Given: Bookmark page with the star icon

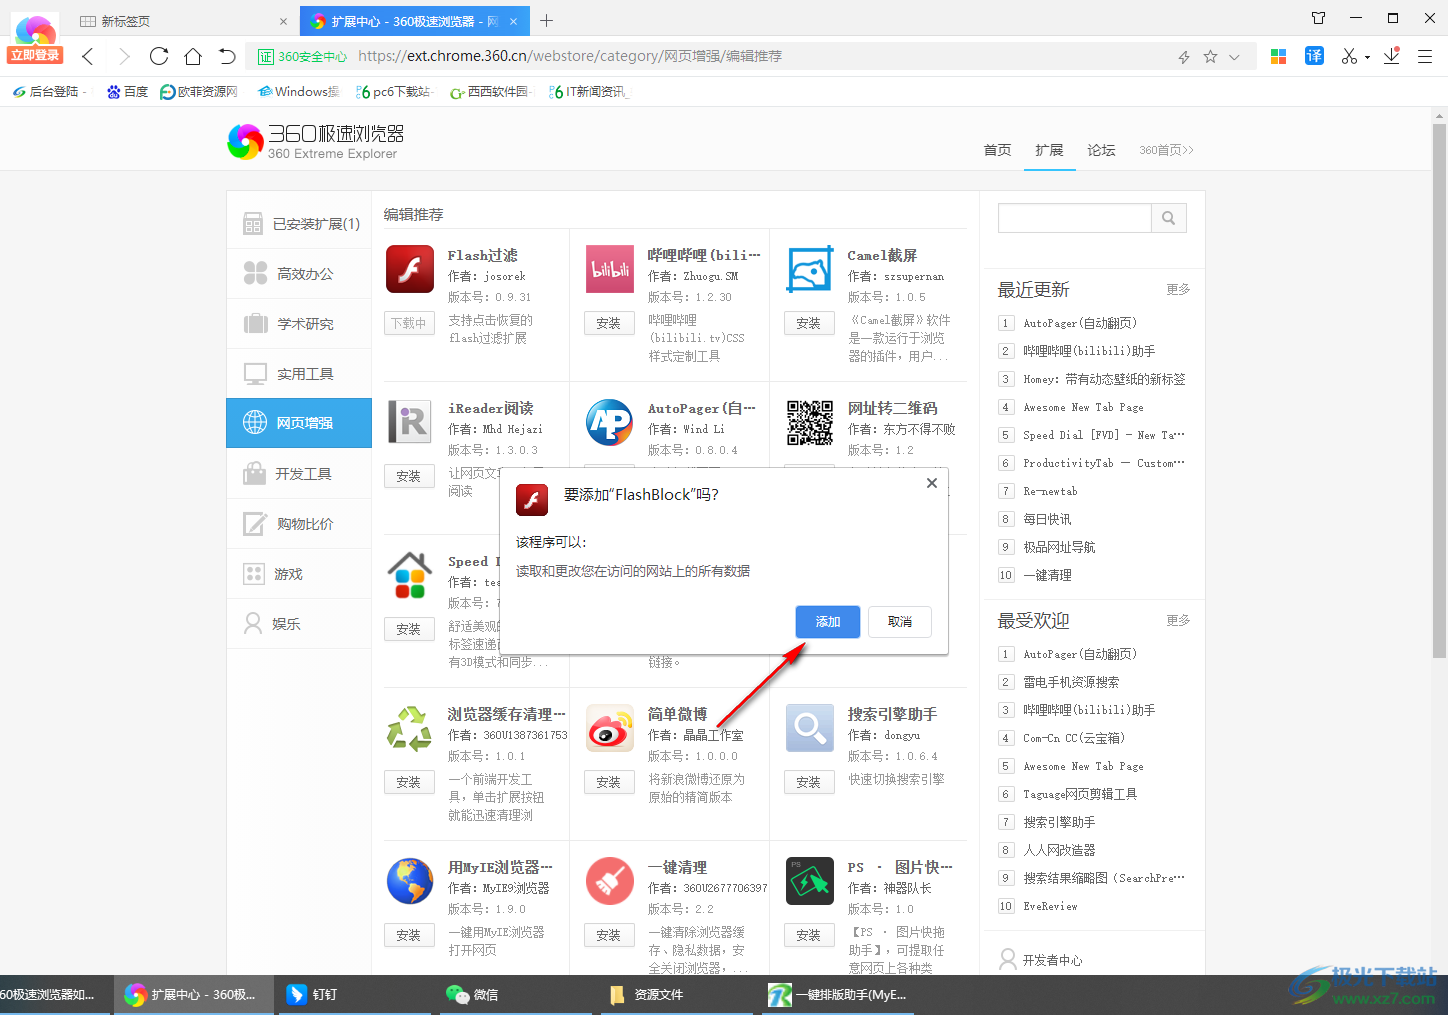Looking at the screenshot, I should (x=1210, y=57).
